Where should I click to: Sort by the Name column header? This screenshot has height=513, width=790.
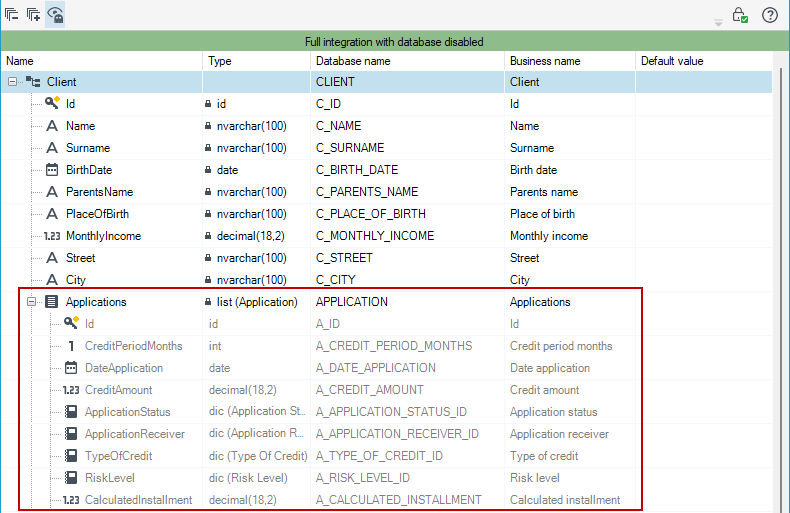pos(102,61)
